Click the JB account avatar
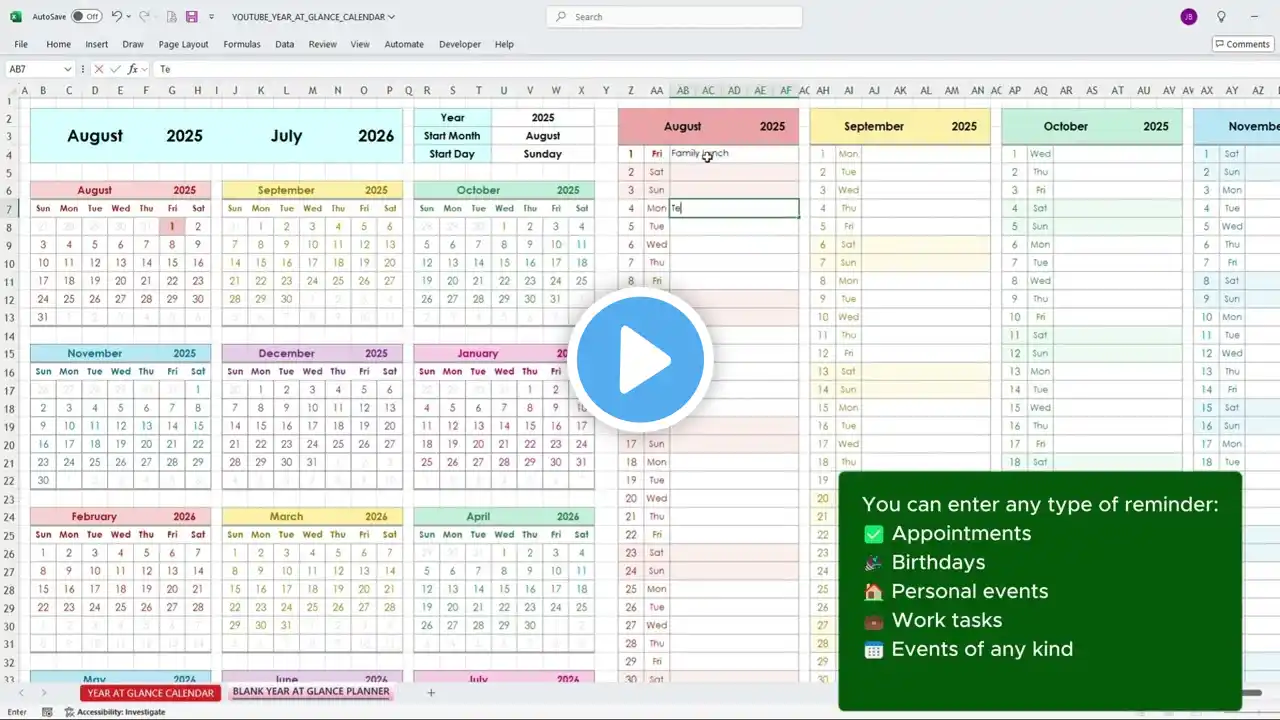This screenshot has width=1280, height=720. (1189, 17)
